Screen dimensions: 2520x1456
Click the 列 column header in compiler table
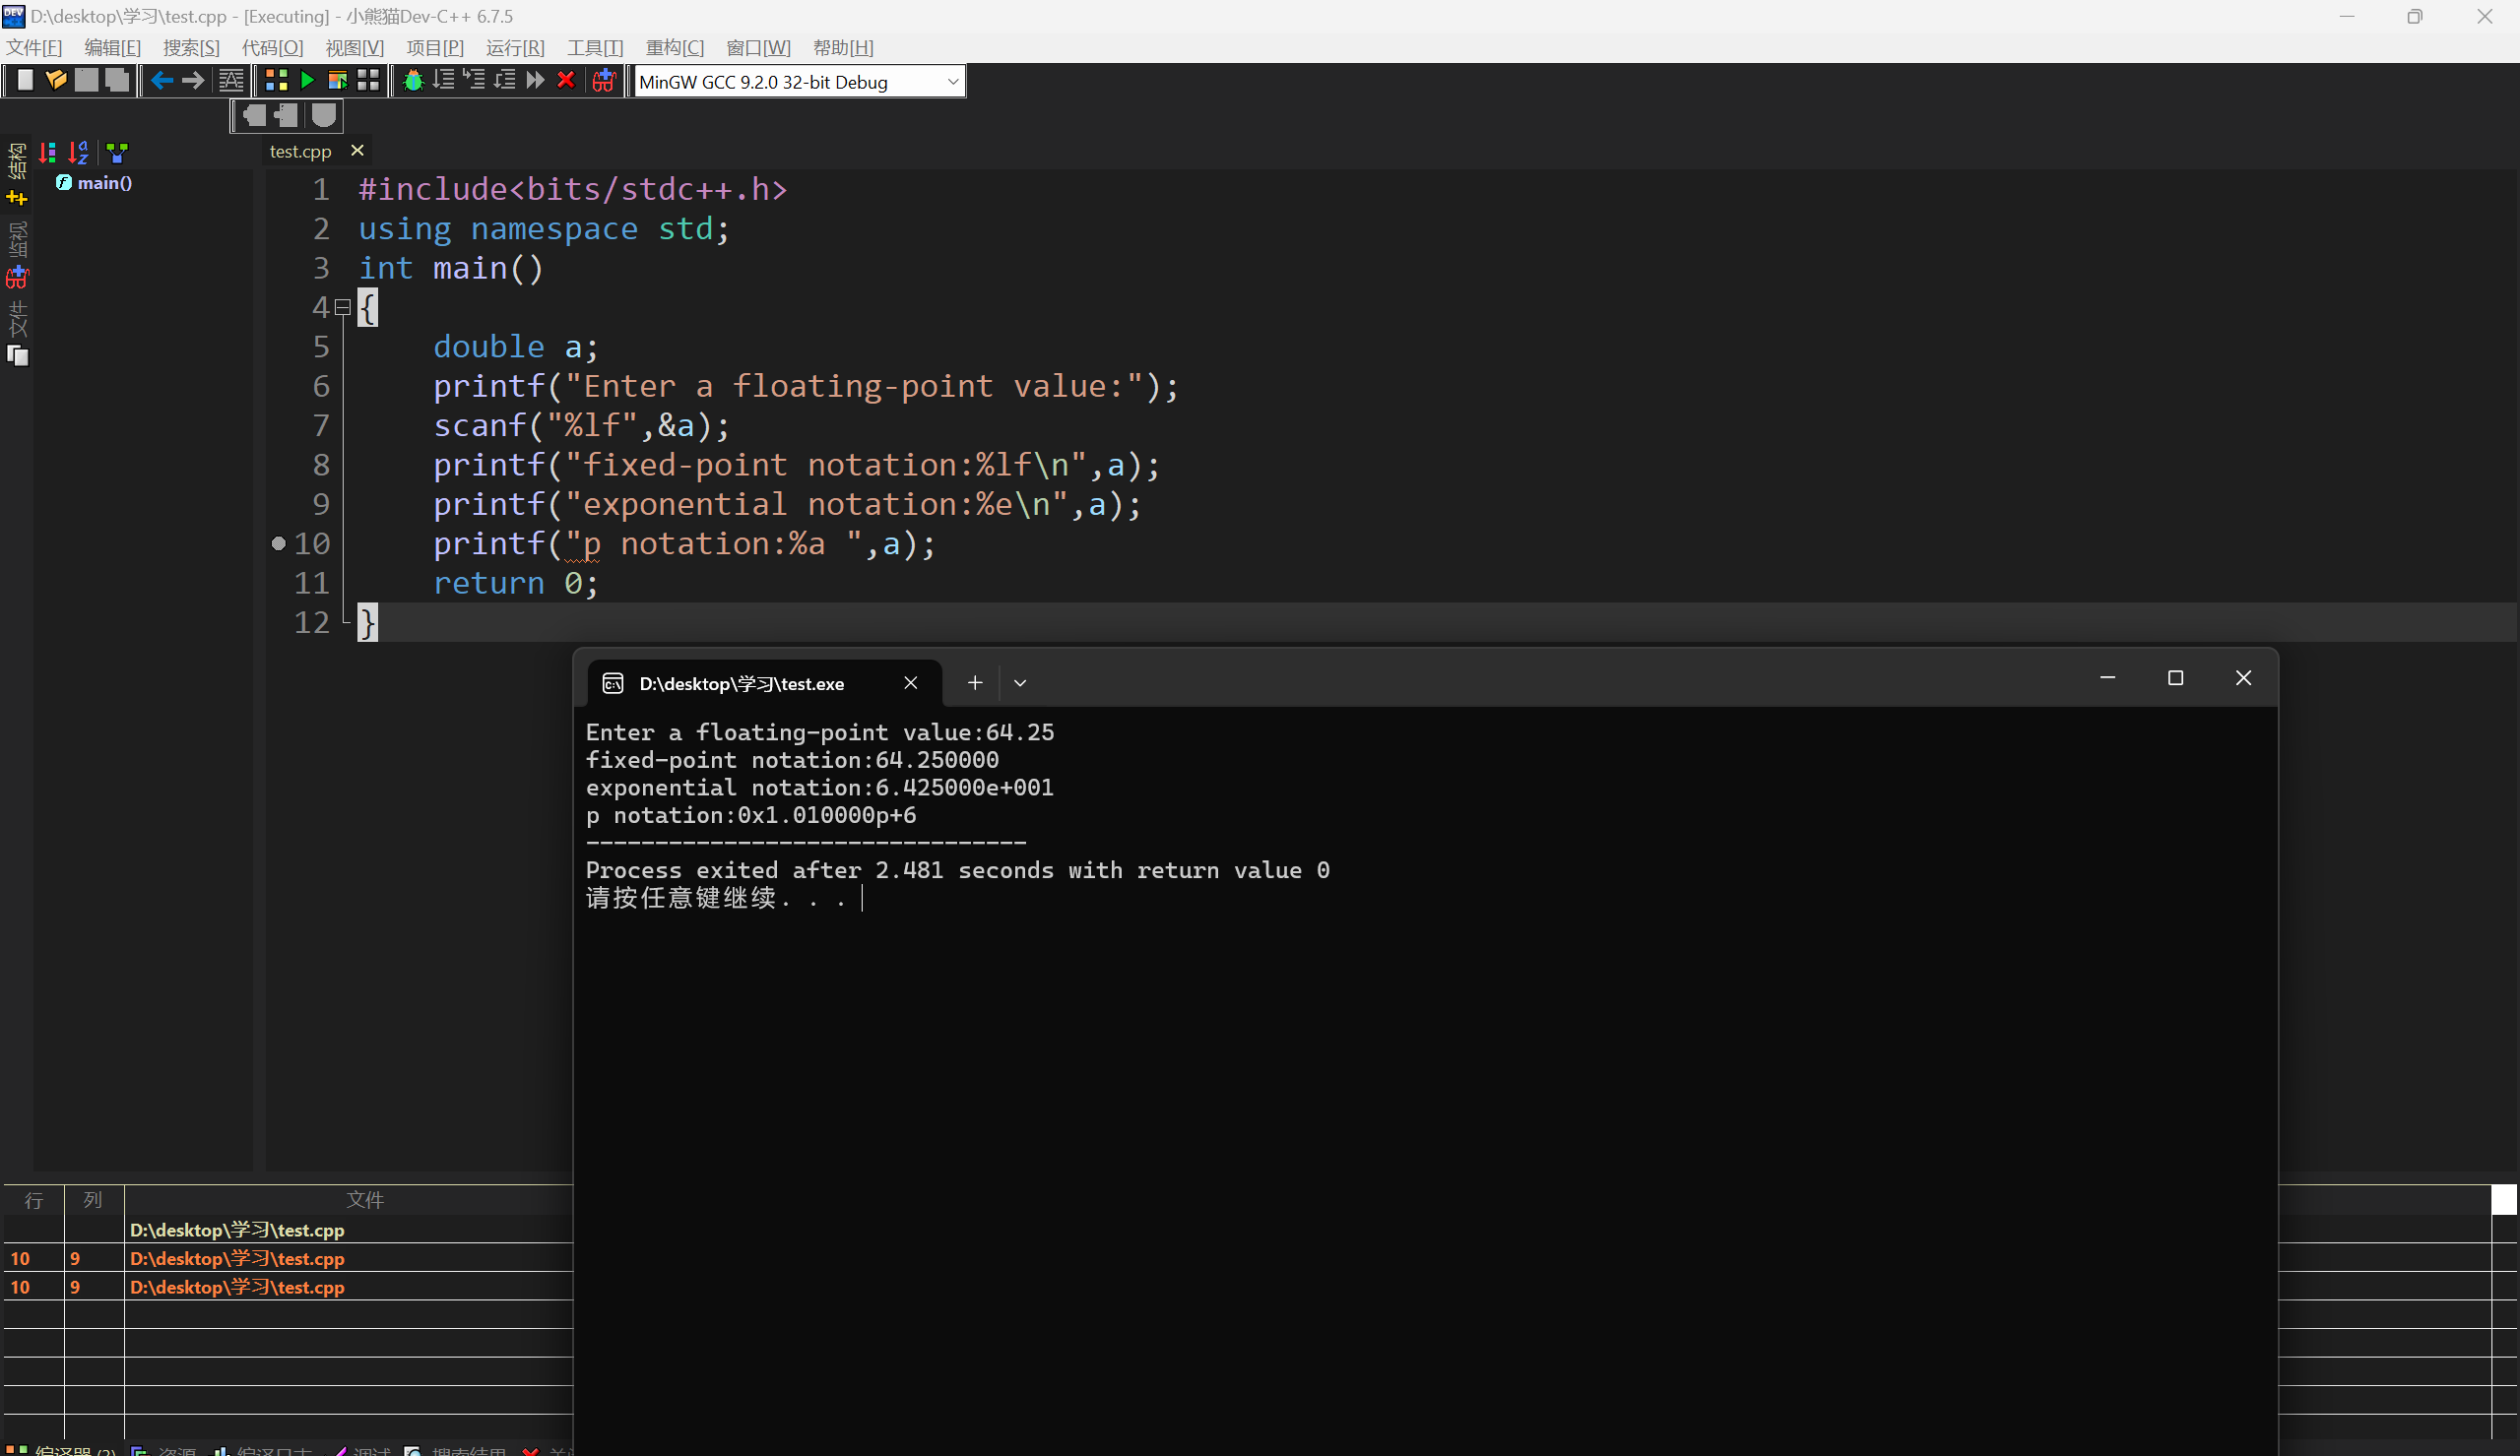(x=93, y=1200)
